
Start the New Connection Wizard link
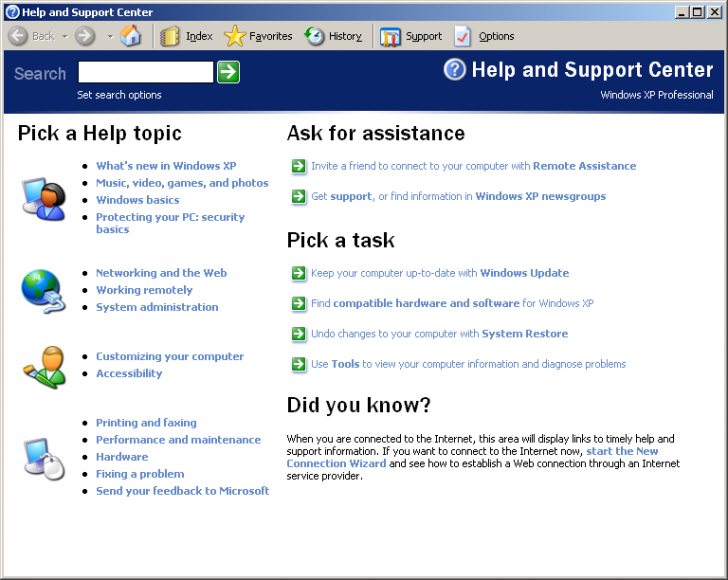coord(472,457)
